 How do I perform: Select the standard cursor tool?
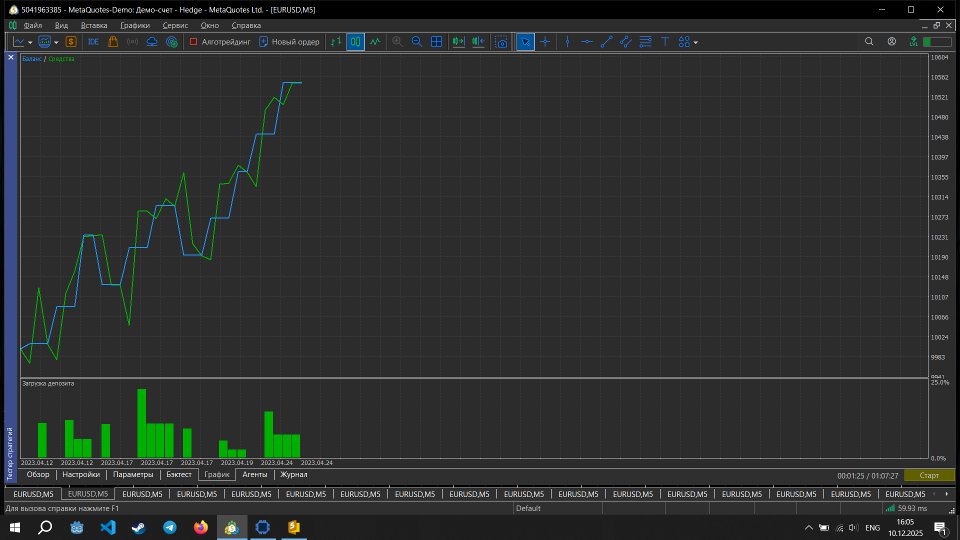coord(525,42)
